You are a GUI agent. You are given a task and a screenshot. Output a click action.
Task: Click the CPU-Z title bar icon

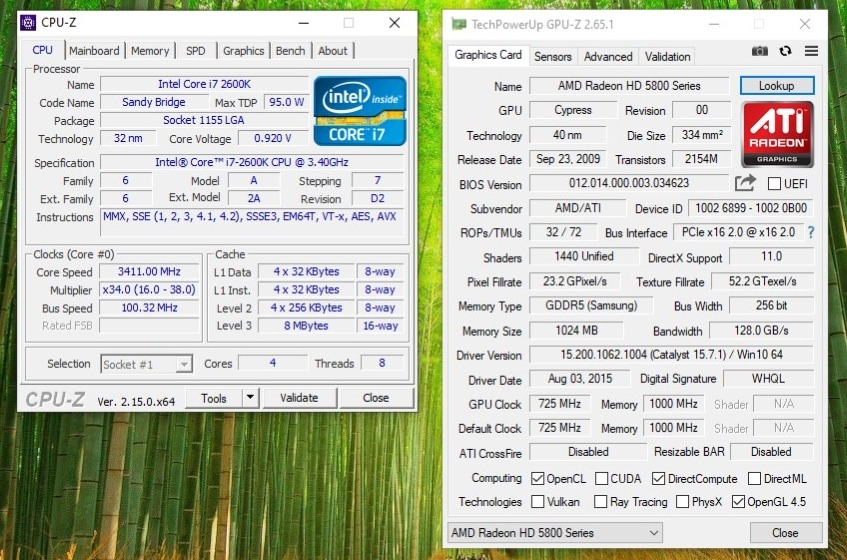pos(28,23)
